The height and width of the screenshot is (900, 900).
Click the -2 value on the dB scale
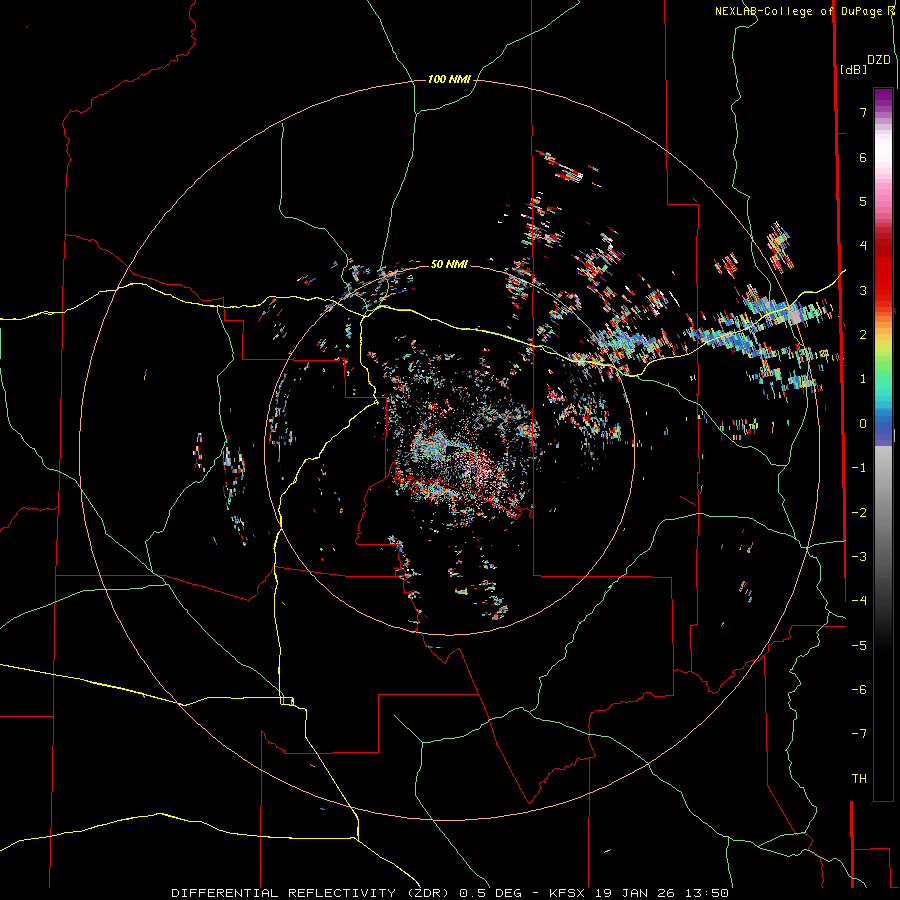click(859, 512)
